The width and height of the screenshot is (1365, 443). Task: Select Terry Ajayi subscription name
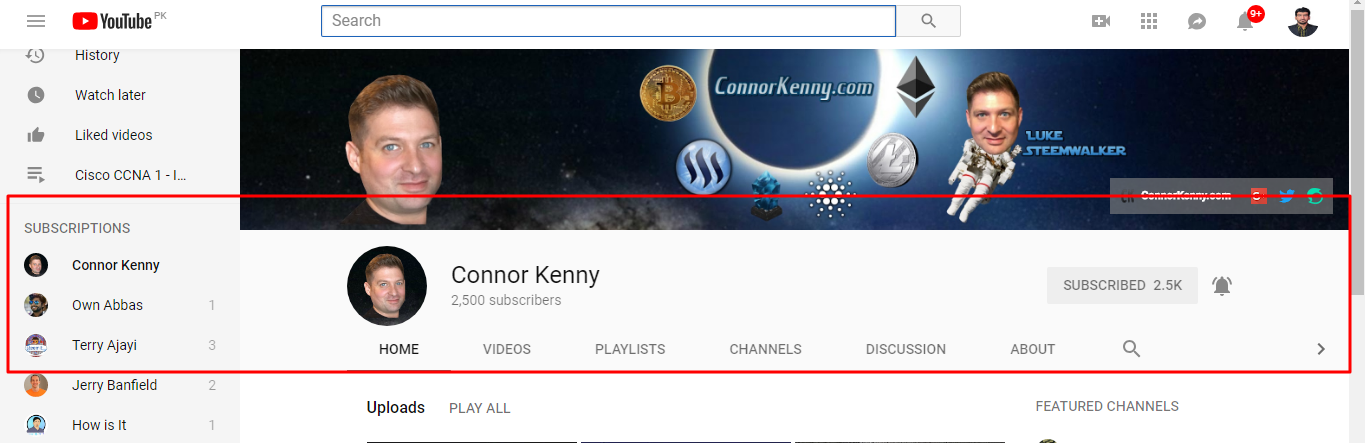pyautogui.click(x=104, y=345)
